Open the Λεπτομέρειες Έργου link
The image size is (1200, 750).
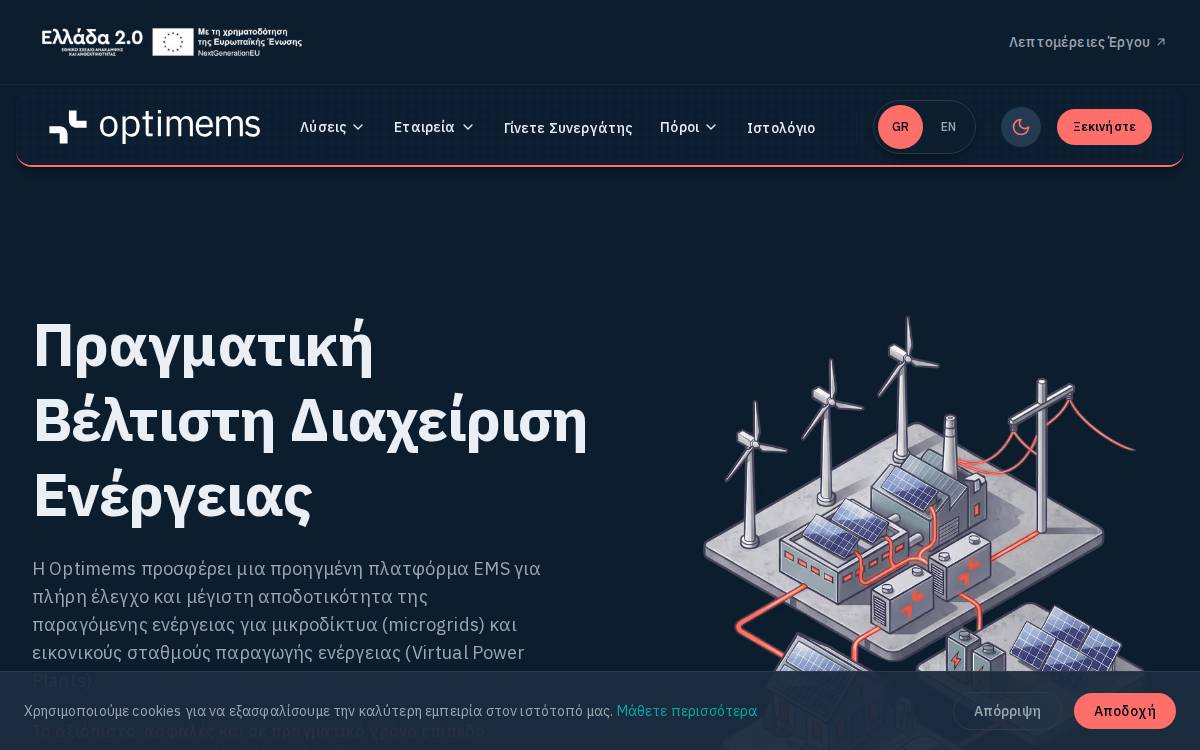click(1087, 42)
